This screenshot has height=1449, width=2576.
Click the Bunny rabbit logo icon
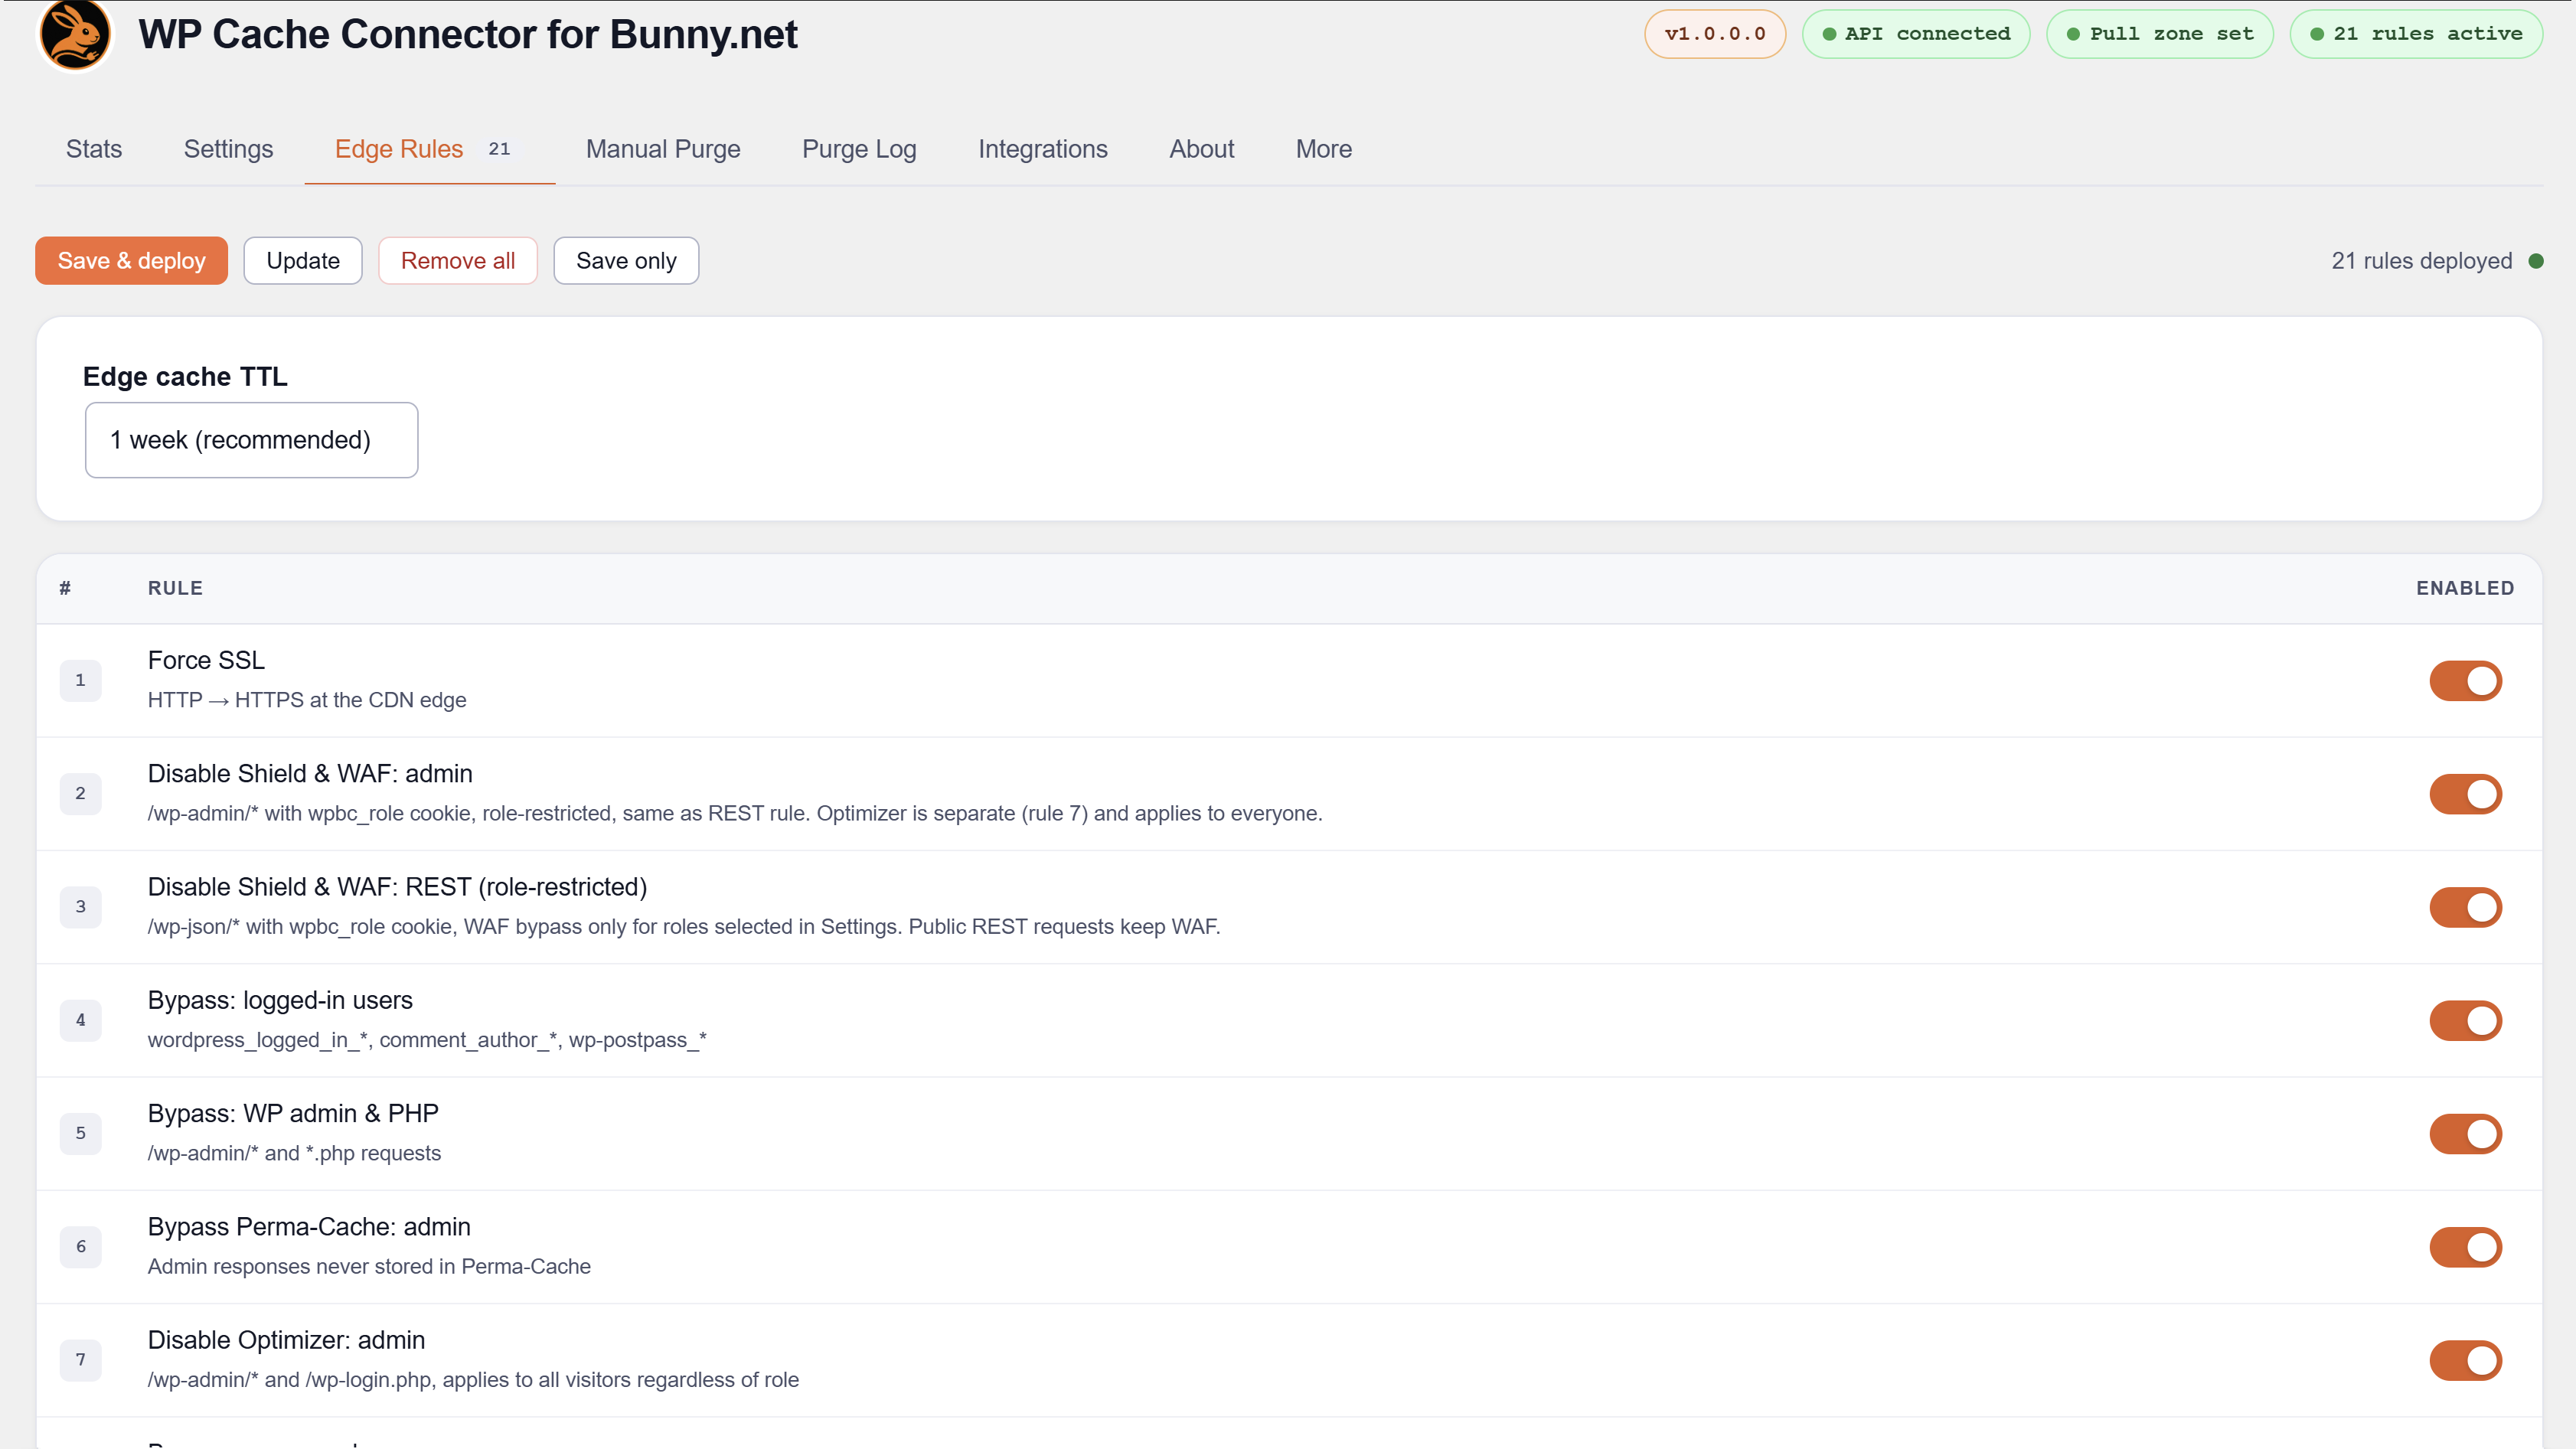click(x=75, y=35)
